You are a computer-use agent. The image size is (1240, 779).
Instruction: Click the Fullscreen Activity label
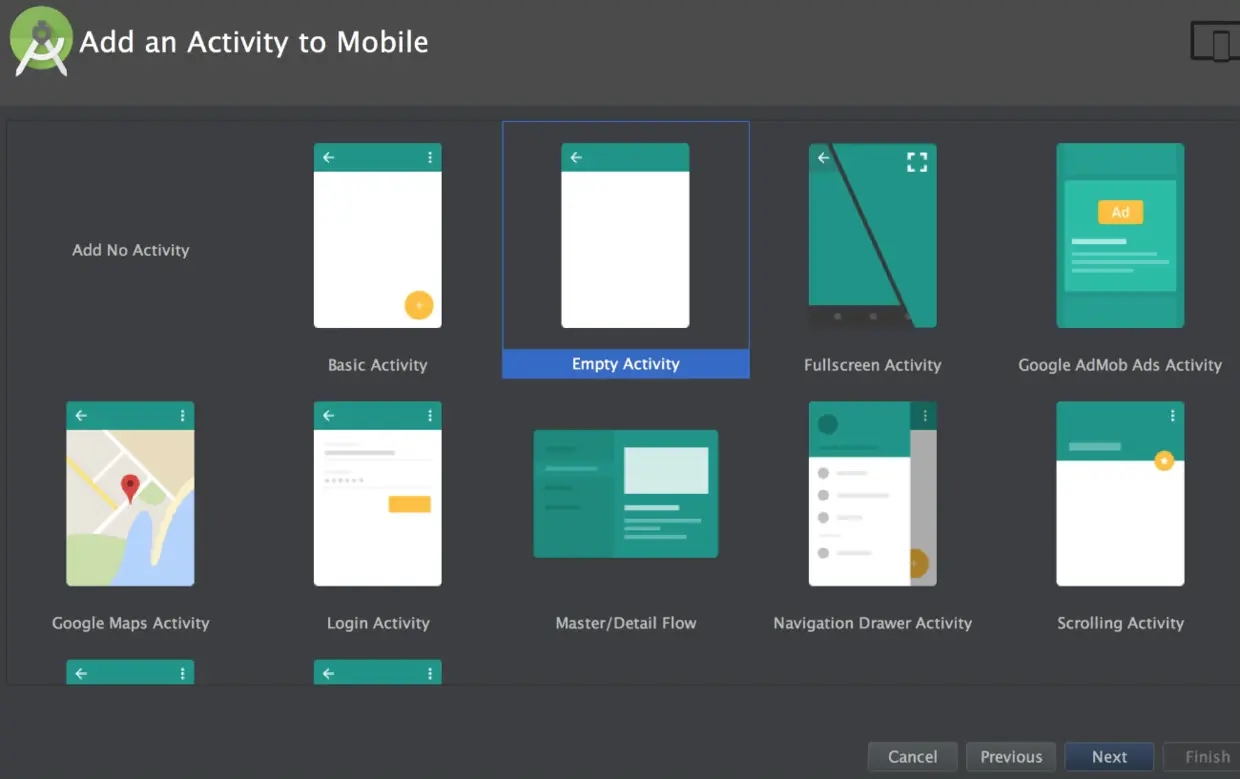click(x=873, y=365)
